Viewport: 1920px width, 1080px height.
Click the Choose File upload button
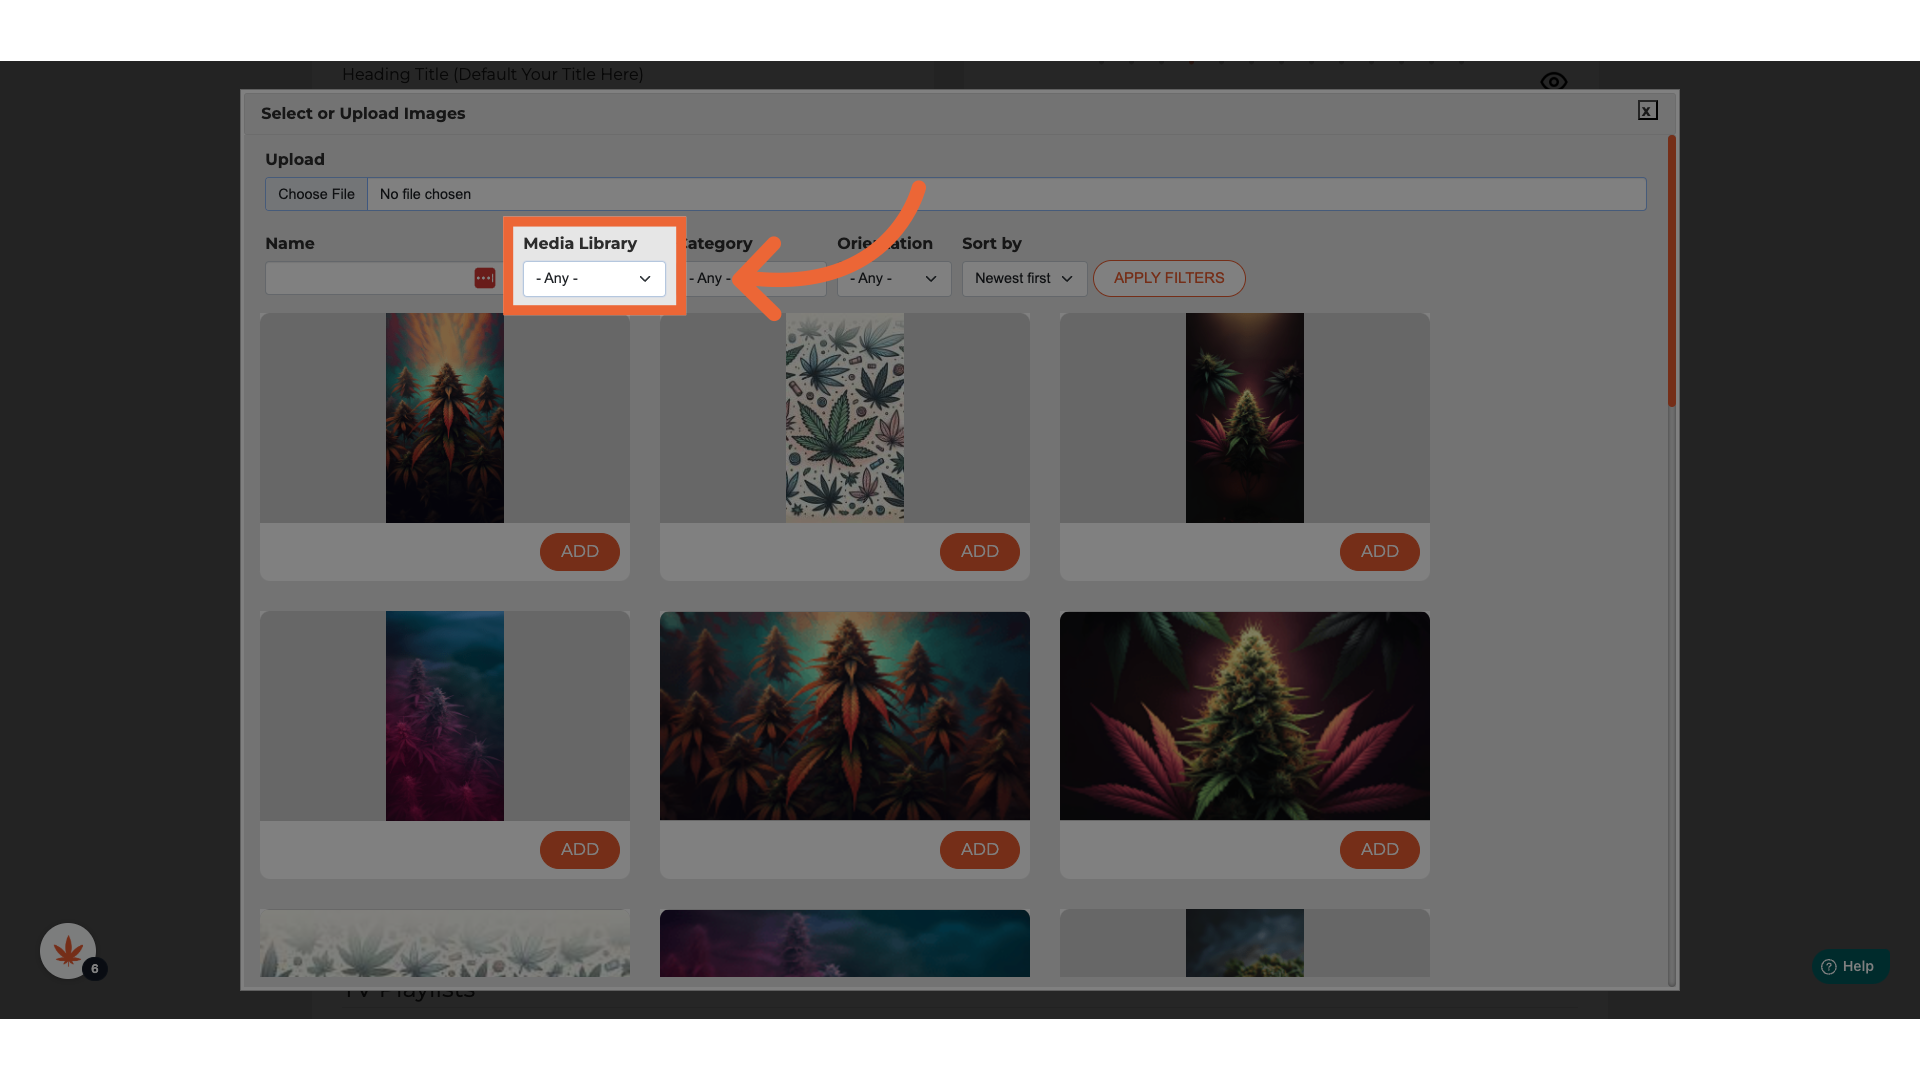pyautogui.click(x=316, y=194)
